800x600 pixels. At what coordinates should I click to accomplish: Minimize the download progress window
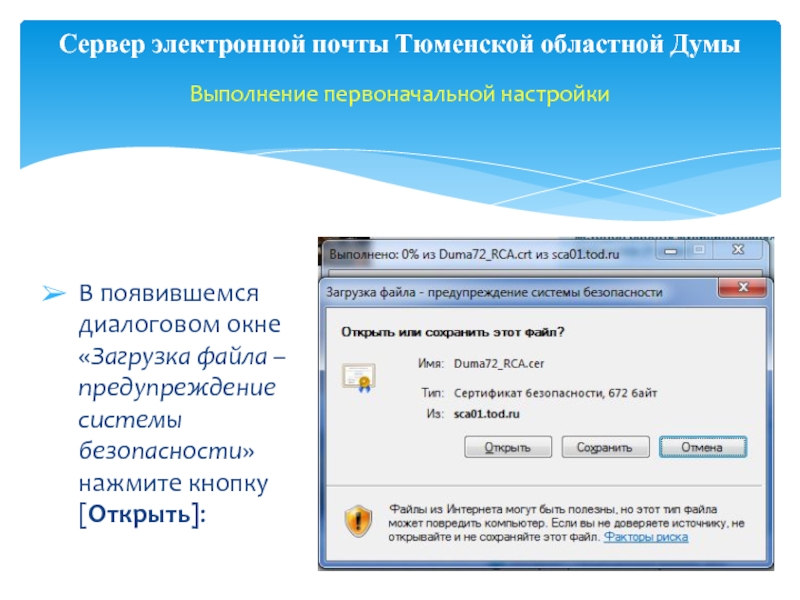[670, 251]
